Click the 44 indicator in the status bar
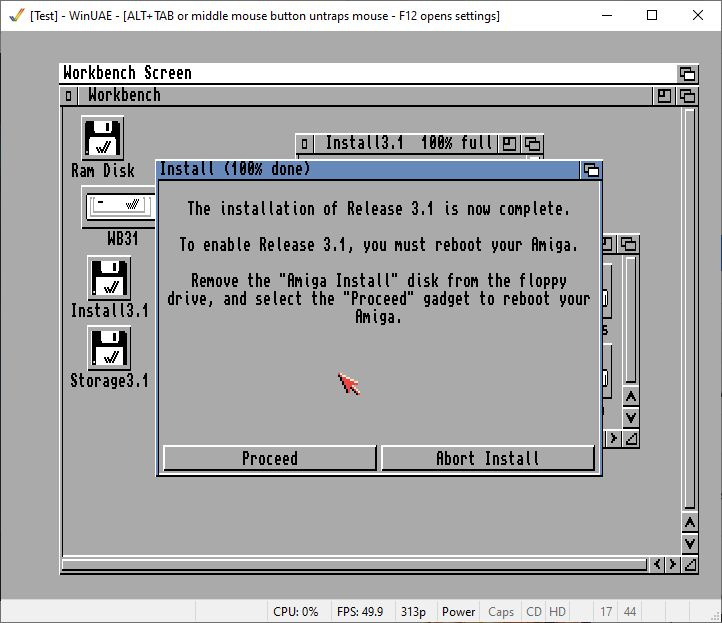722x623 pixels. (x=629, y=611)
